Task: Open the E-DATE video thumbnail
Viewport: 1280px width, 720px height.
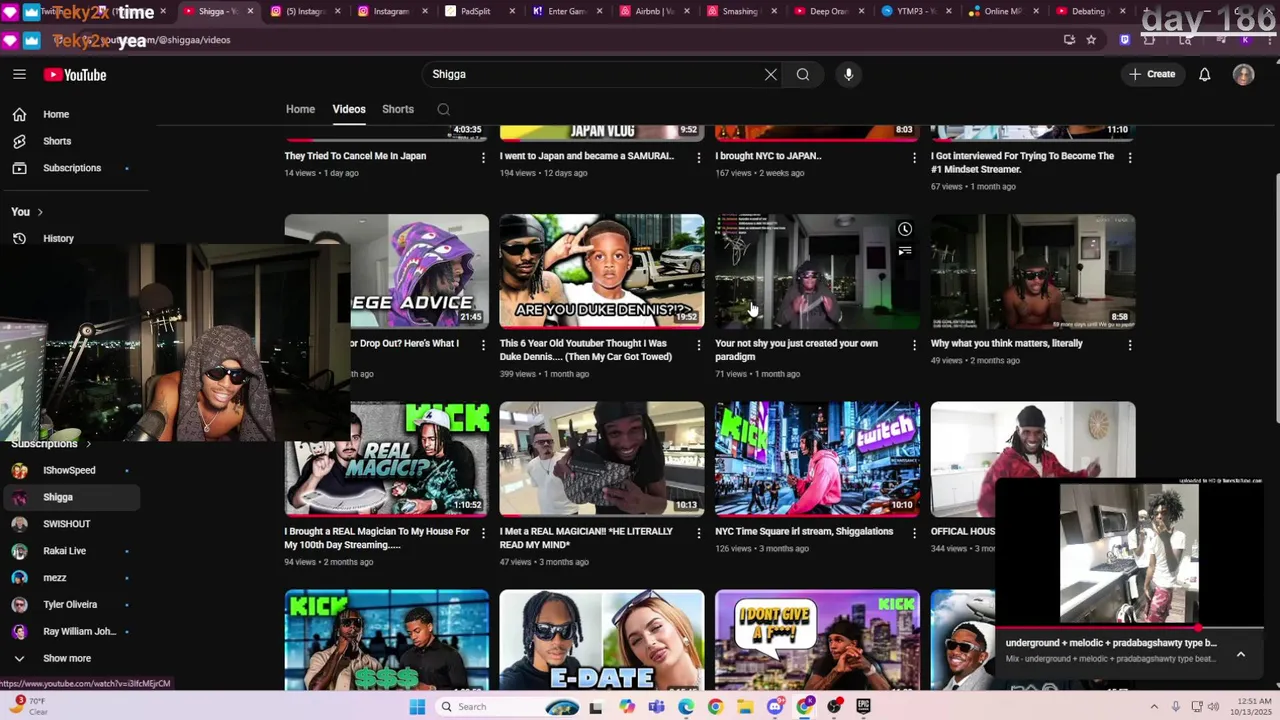Action: [x=602, y=640]
